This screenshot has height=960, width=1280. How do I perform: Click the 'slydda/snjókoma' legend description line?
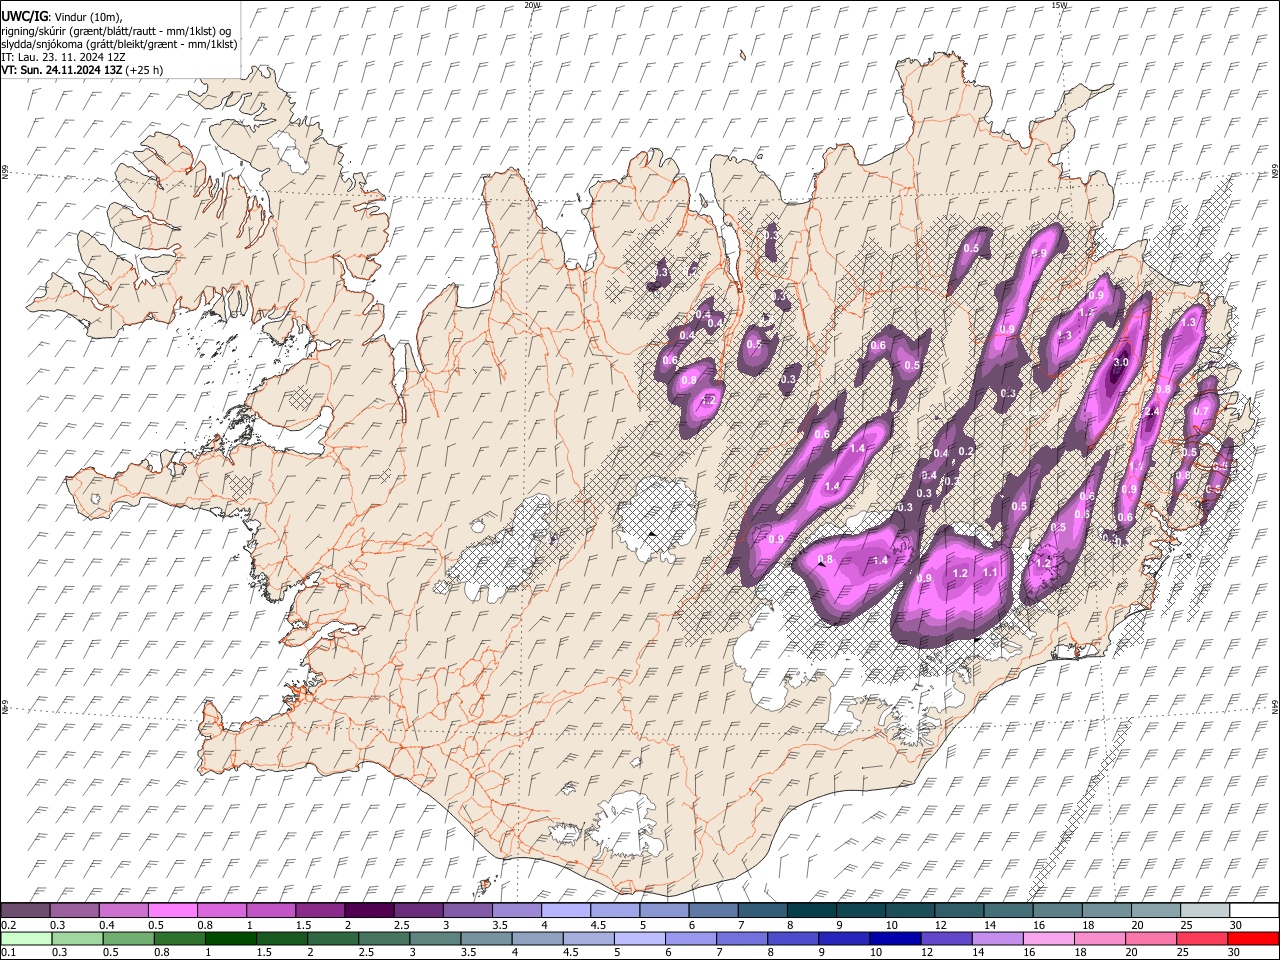click(x=120, y=43)
